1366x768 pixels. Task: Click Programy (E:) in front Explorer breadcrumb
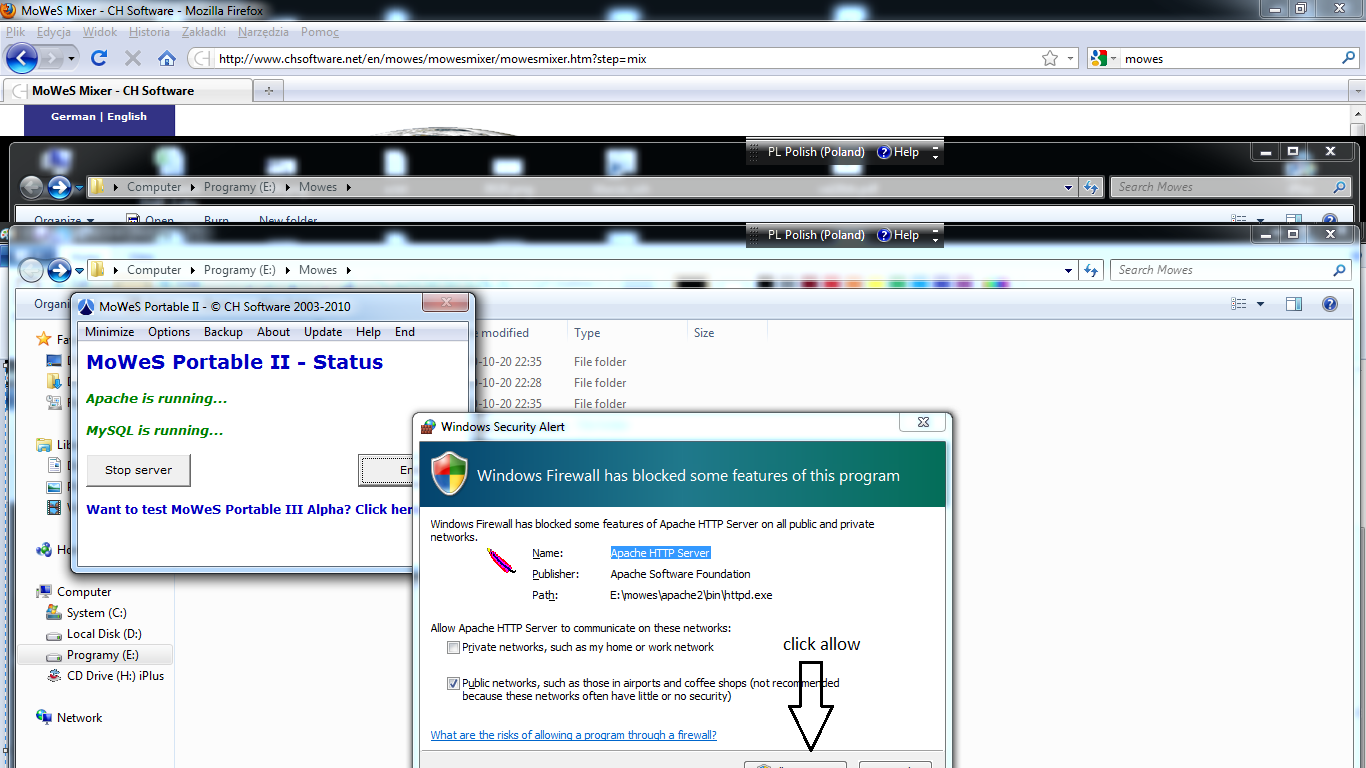239,270
